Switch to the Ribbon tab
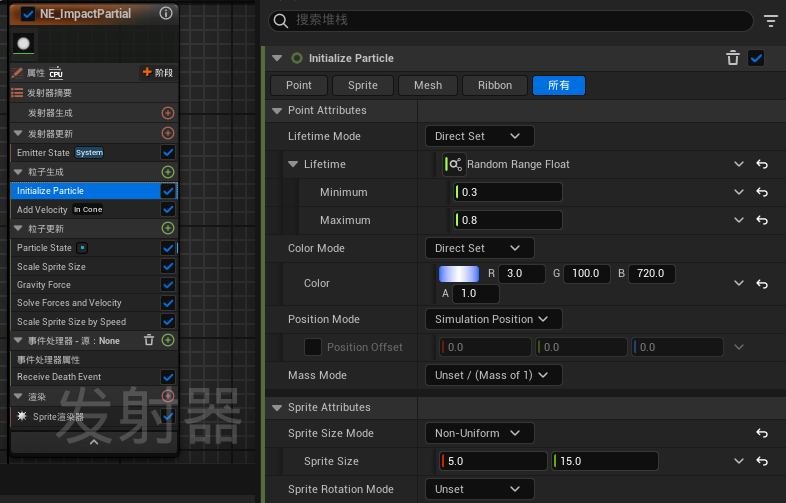The width and height of the screenshot is (786, 503). pyautogui.click(x=495, y=85)
